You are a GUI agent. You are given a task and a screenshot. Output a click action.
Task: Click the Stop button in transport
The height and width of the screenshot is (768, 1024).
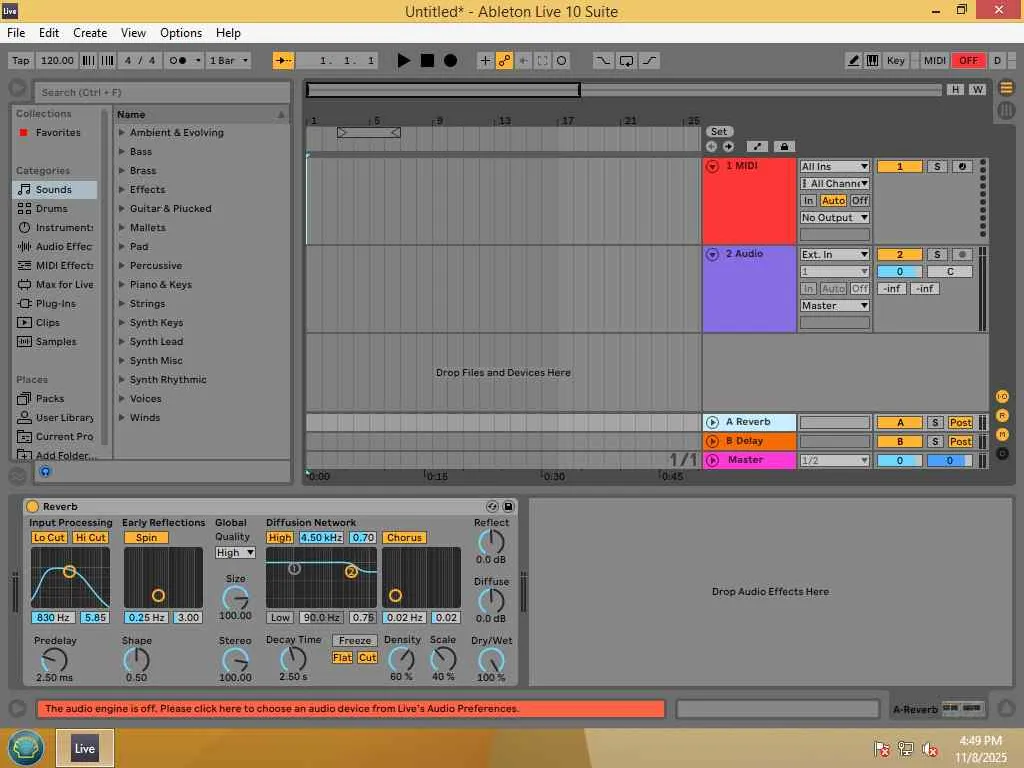pos(427,61)
